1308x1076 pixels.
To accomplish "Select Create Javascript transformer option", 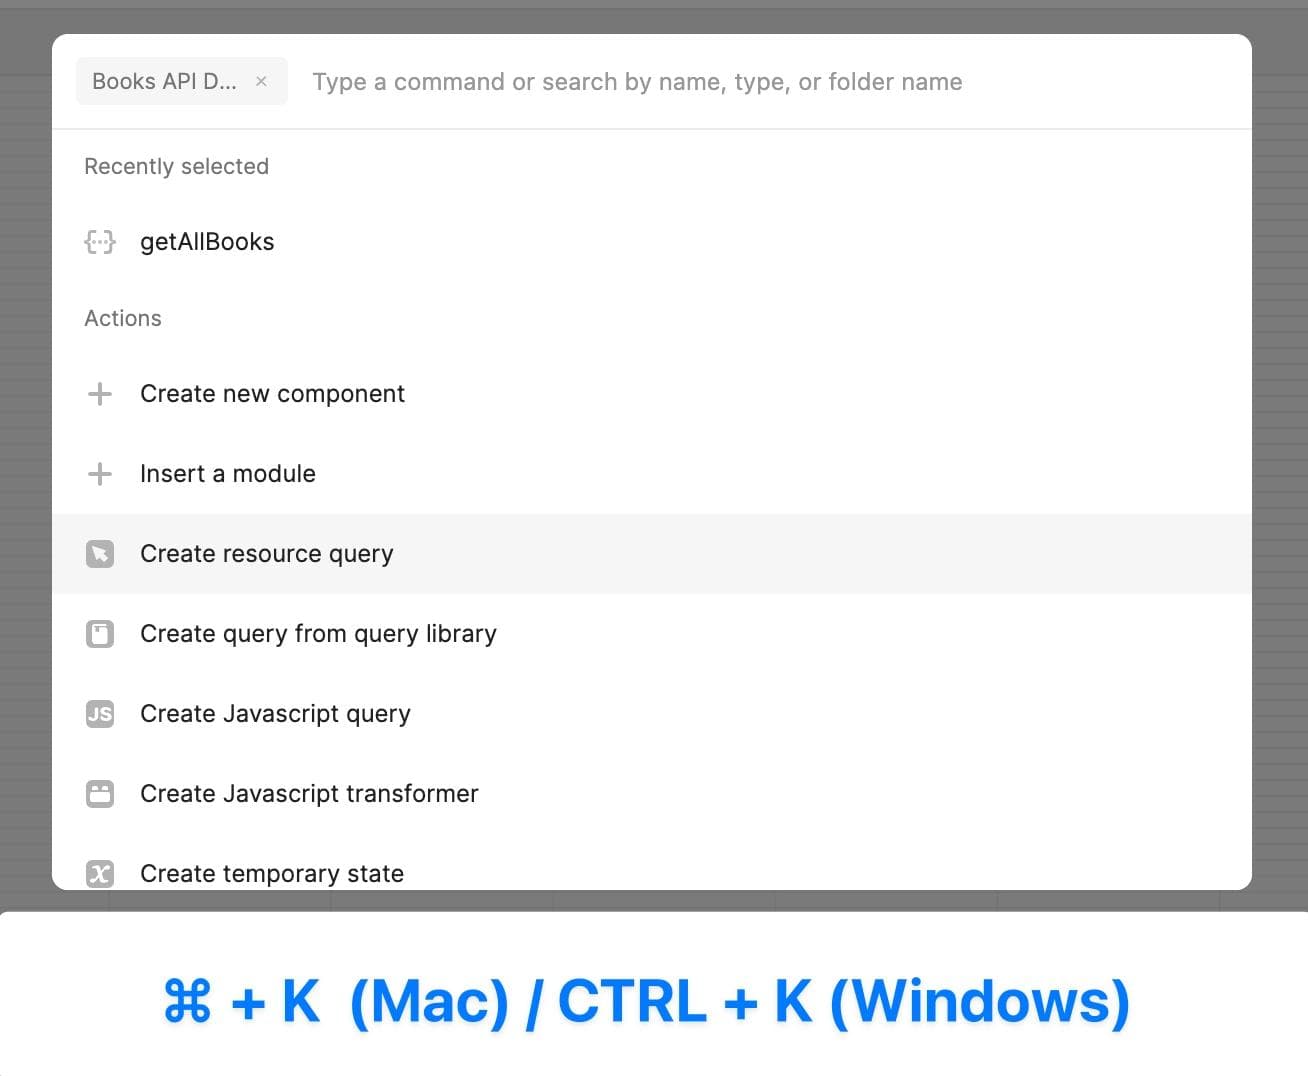I will pos(309,794).
